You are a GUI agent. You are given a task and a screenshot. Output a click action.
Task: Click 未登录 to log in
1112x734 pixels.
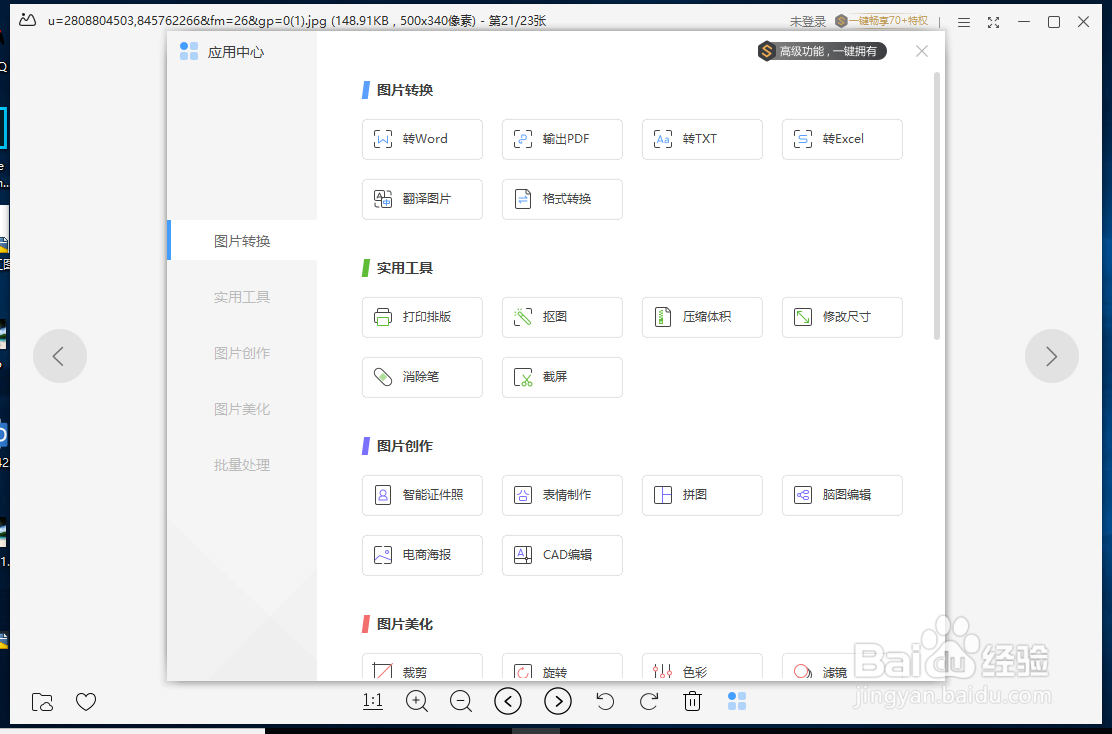[808, 22]
